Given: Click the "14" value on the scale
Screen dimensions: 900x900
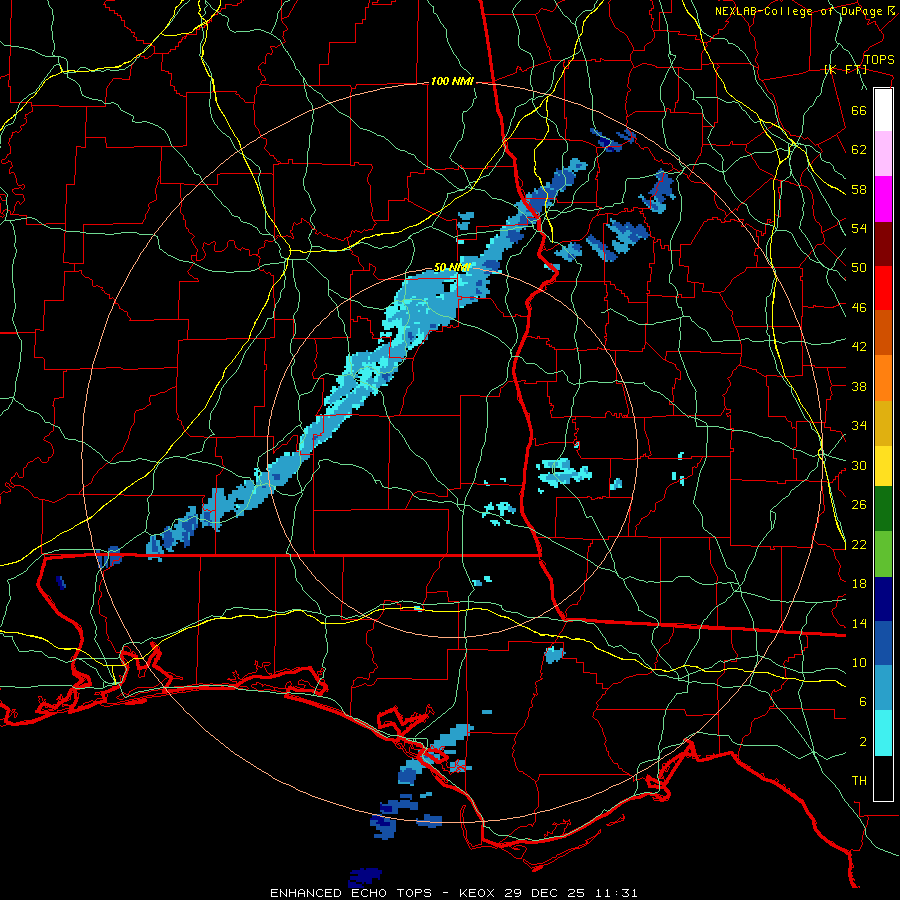Looking at the screenshot, I should [859, 623].
